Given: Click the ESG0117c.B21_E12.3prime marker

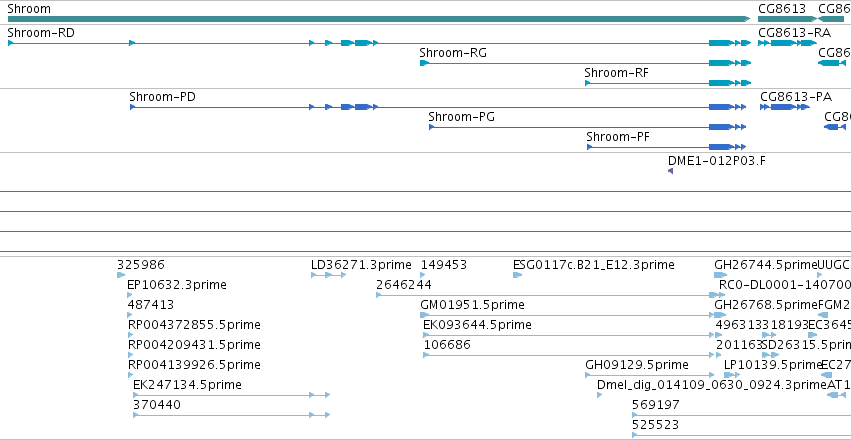Looking at the screenshot, I should (x=517, y=275).
